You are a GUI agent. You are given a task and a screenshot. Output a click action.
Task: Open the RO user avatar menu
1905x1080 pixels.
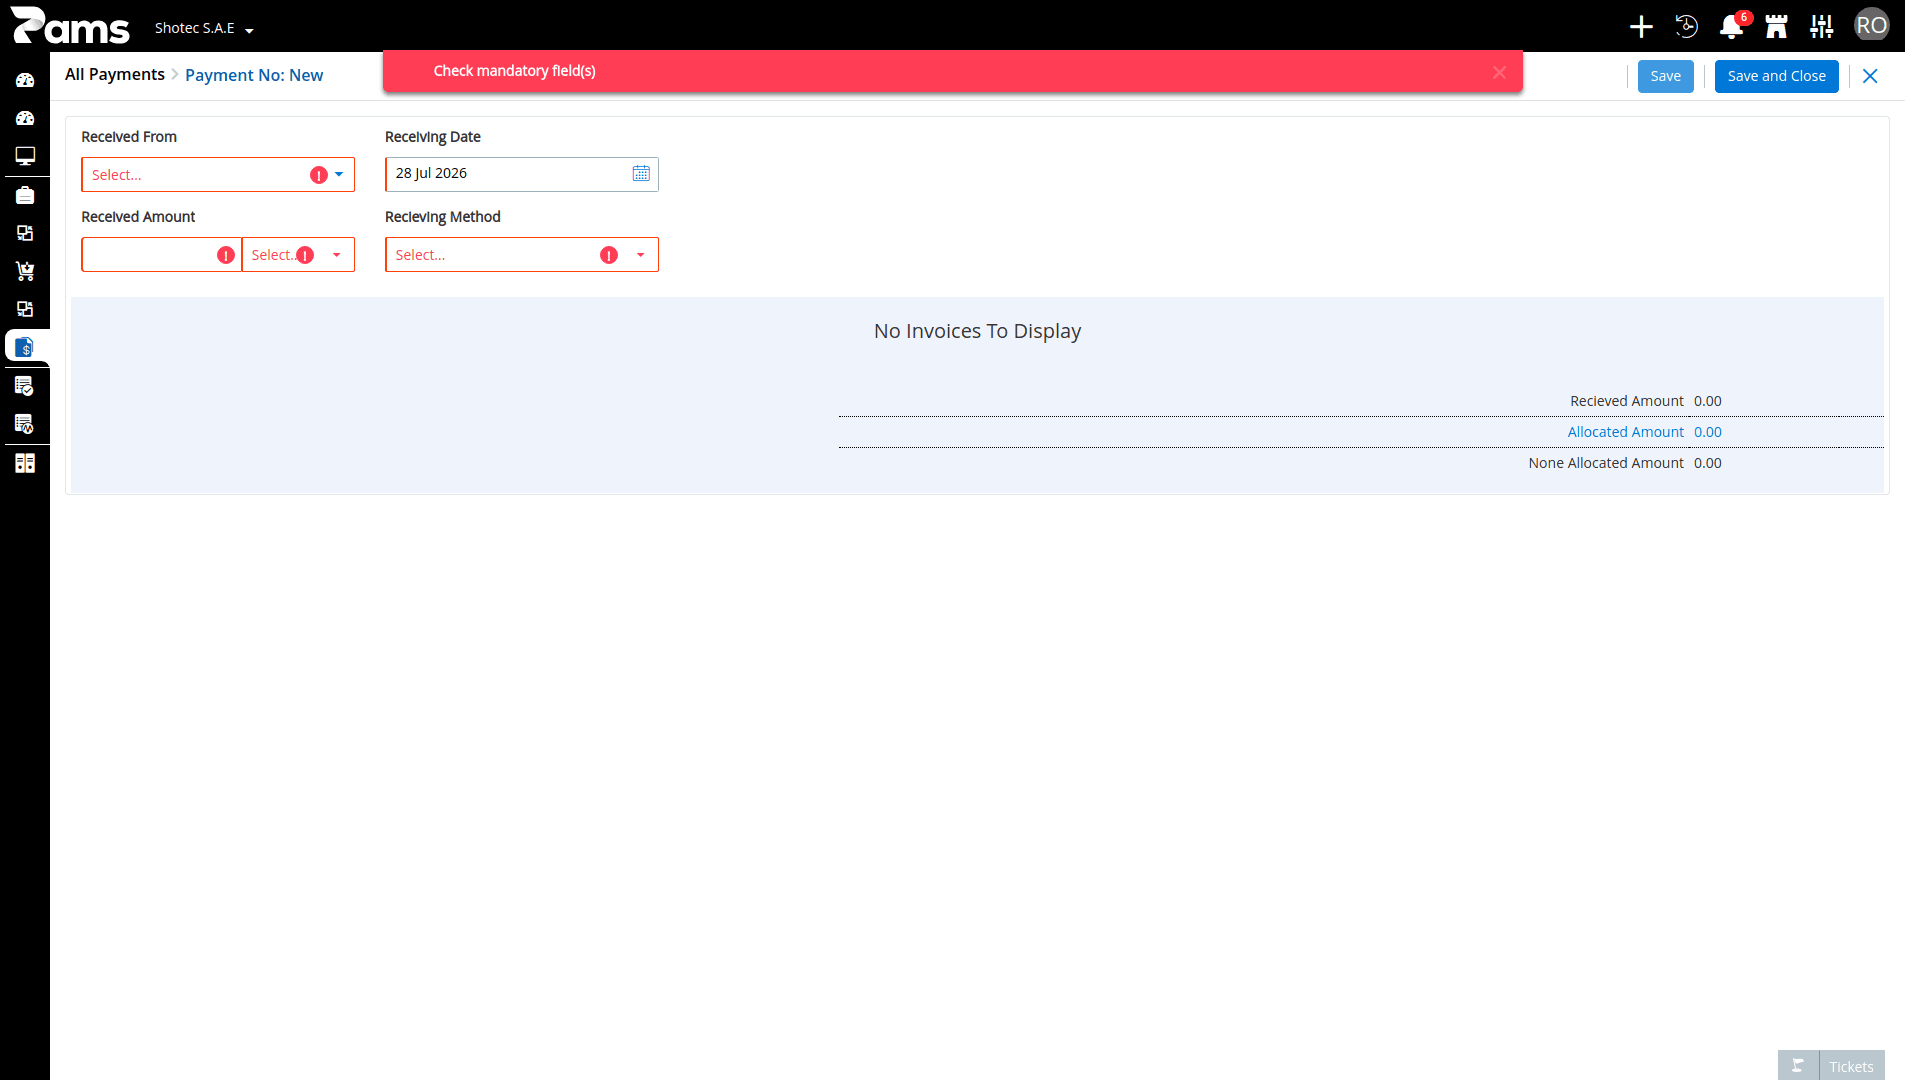coord(1872,26)
